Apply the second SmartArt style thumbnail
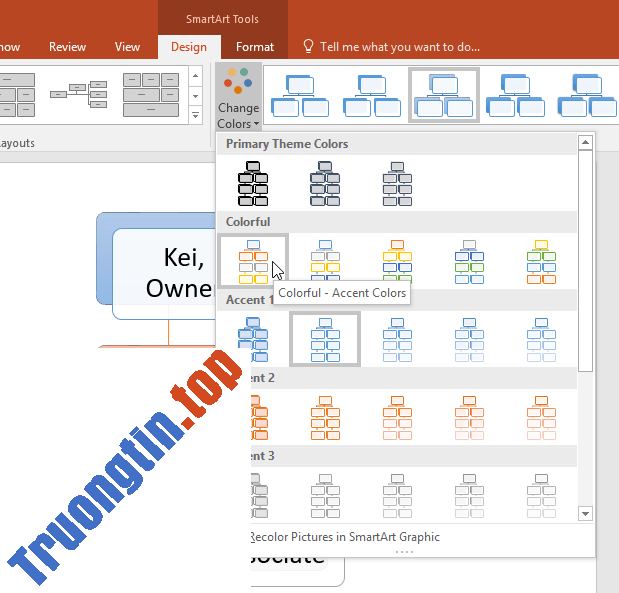Screen dimensions: 619x593 point(372,95)
